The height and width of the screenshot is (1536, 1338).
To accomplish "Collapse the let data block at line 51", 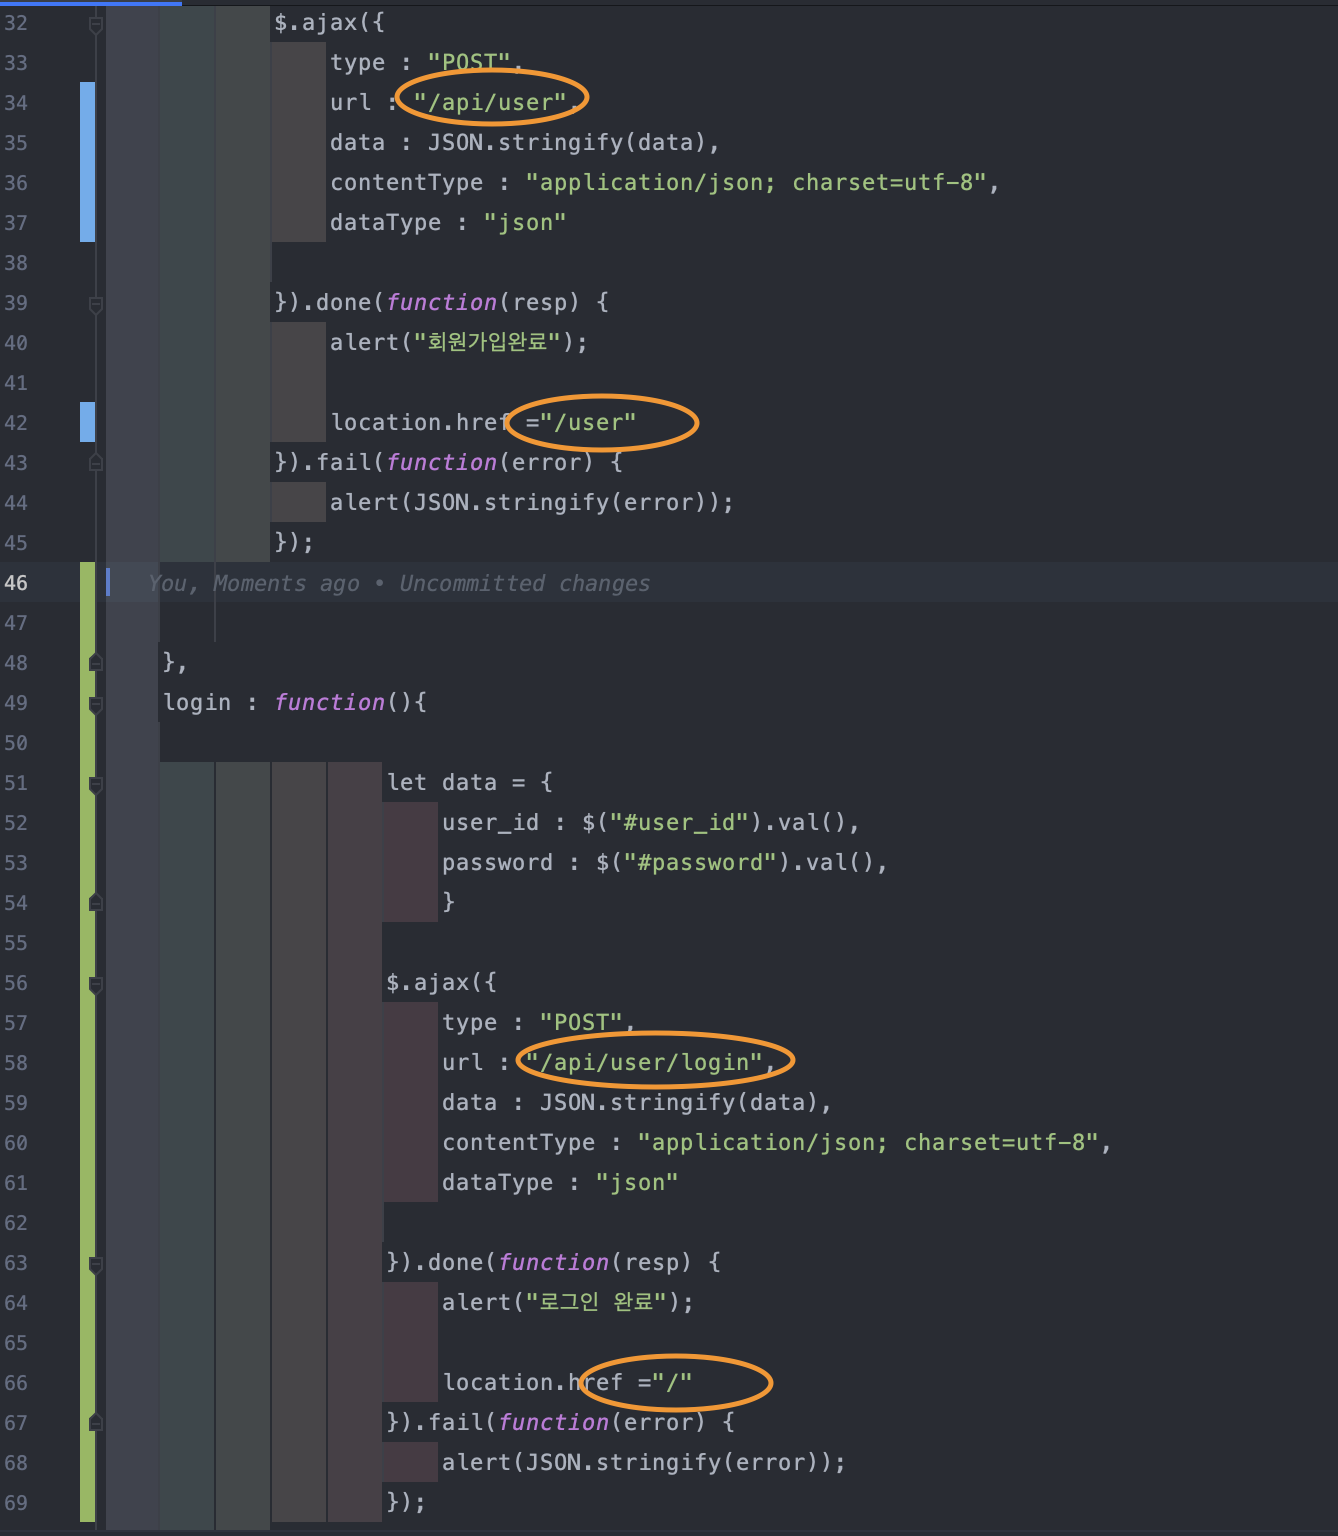I will click(96, 785).
